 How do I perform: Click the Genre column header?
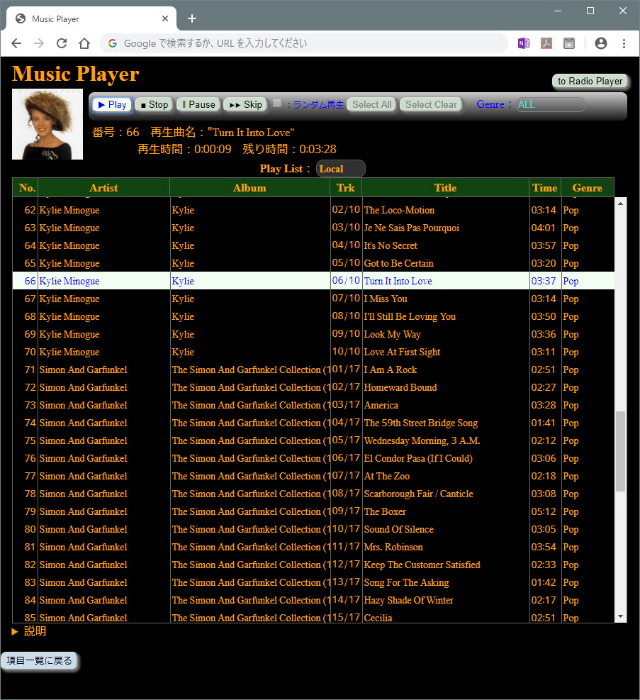point(587,188)
